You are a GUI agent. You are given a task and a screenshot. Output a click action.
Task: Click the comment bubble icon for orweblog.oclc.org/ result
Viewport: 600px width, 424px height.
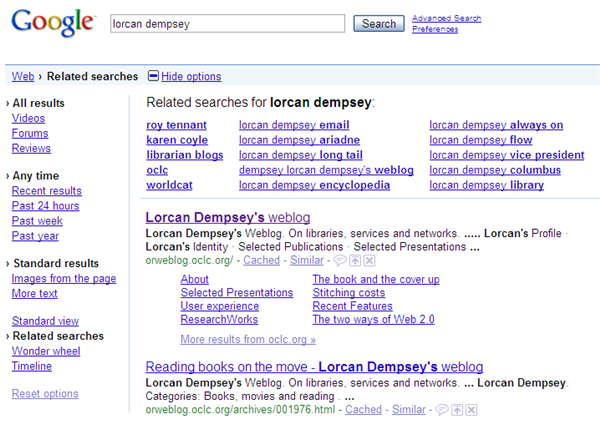click(x=340, y=261)
